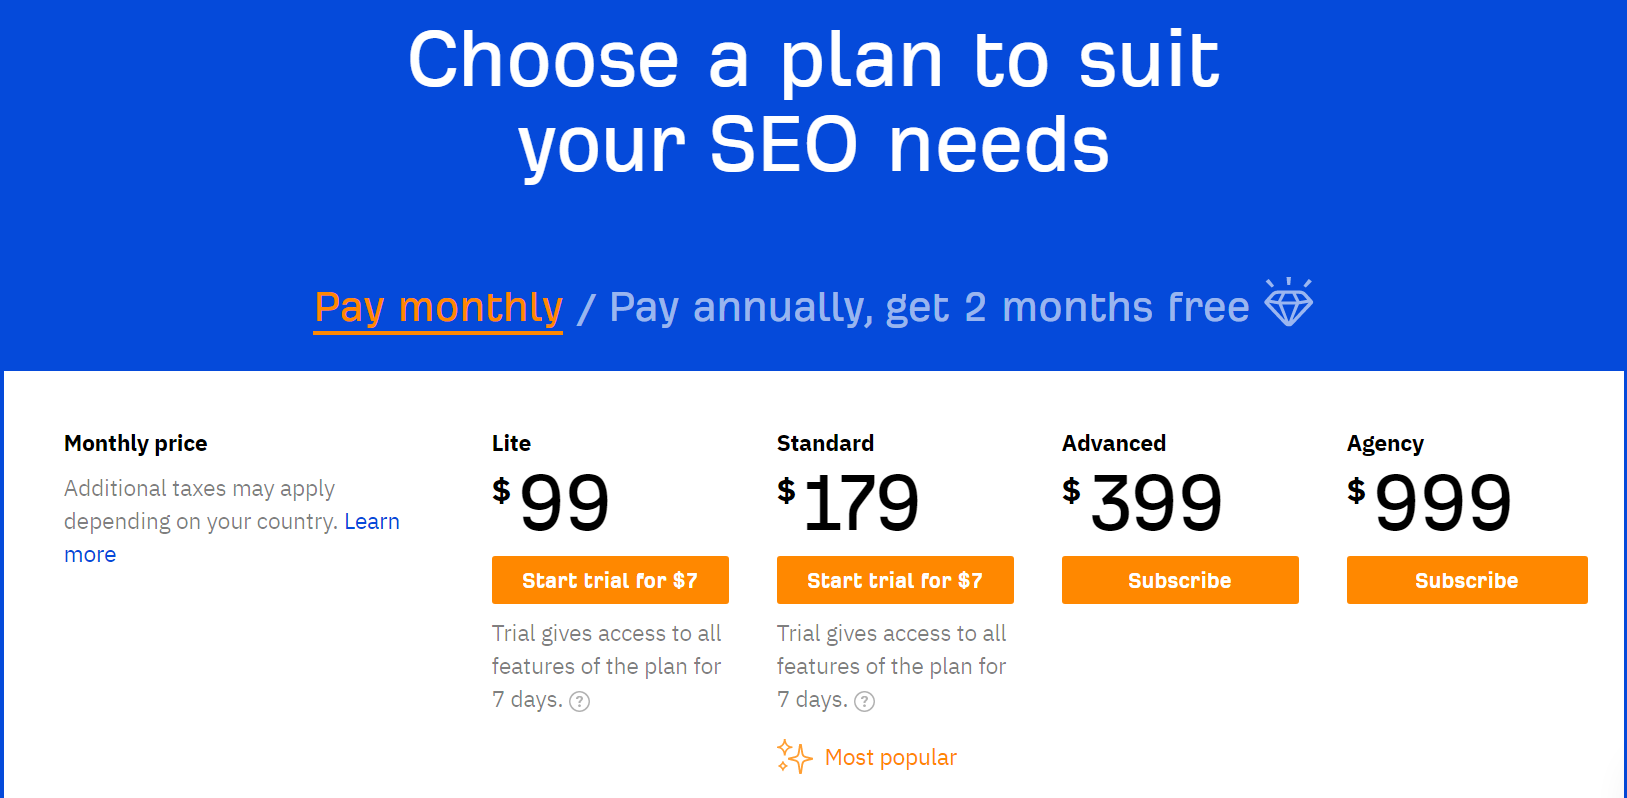Start trial for $7 on Standard plan
The height and width of the screenshot is (798, 1627).
tap(895, 580)
